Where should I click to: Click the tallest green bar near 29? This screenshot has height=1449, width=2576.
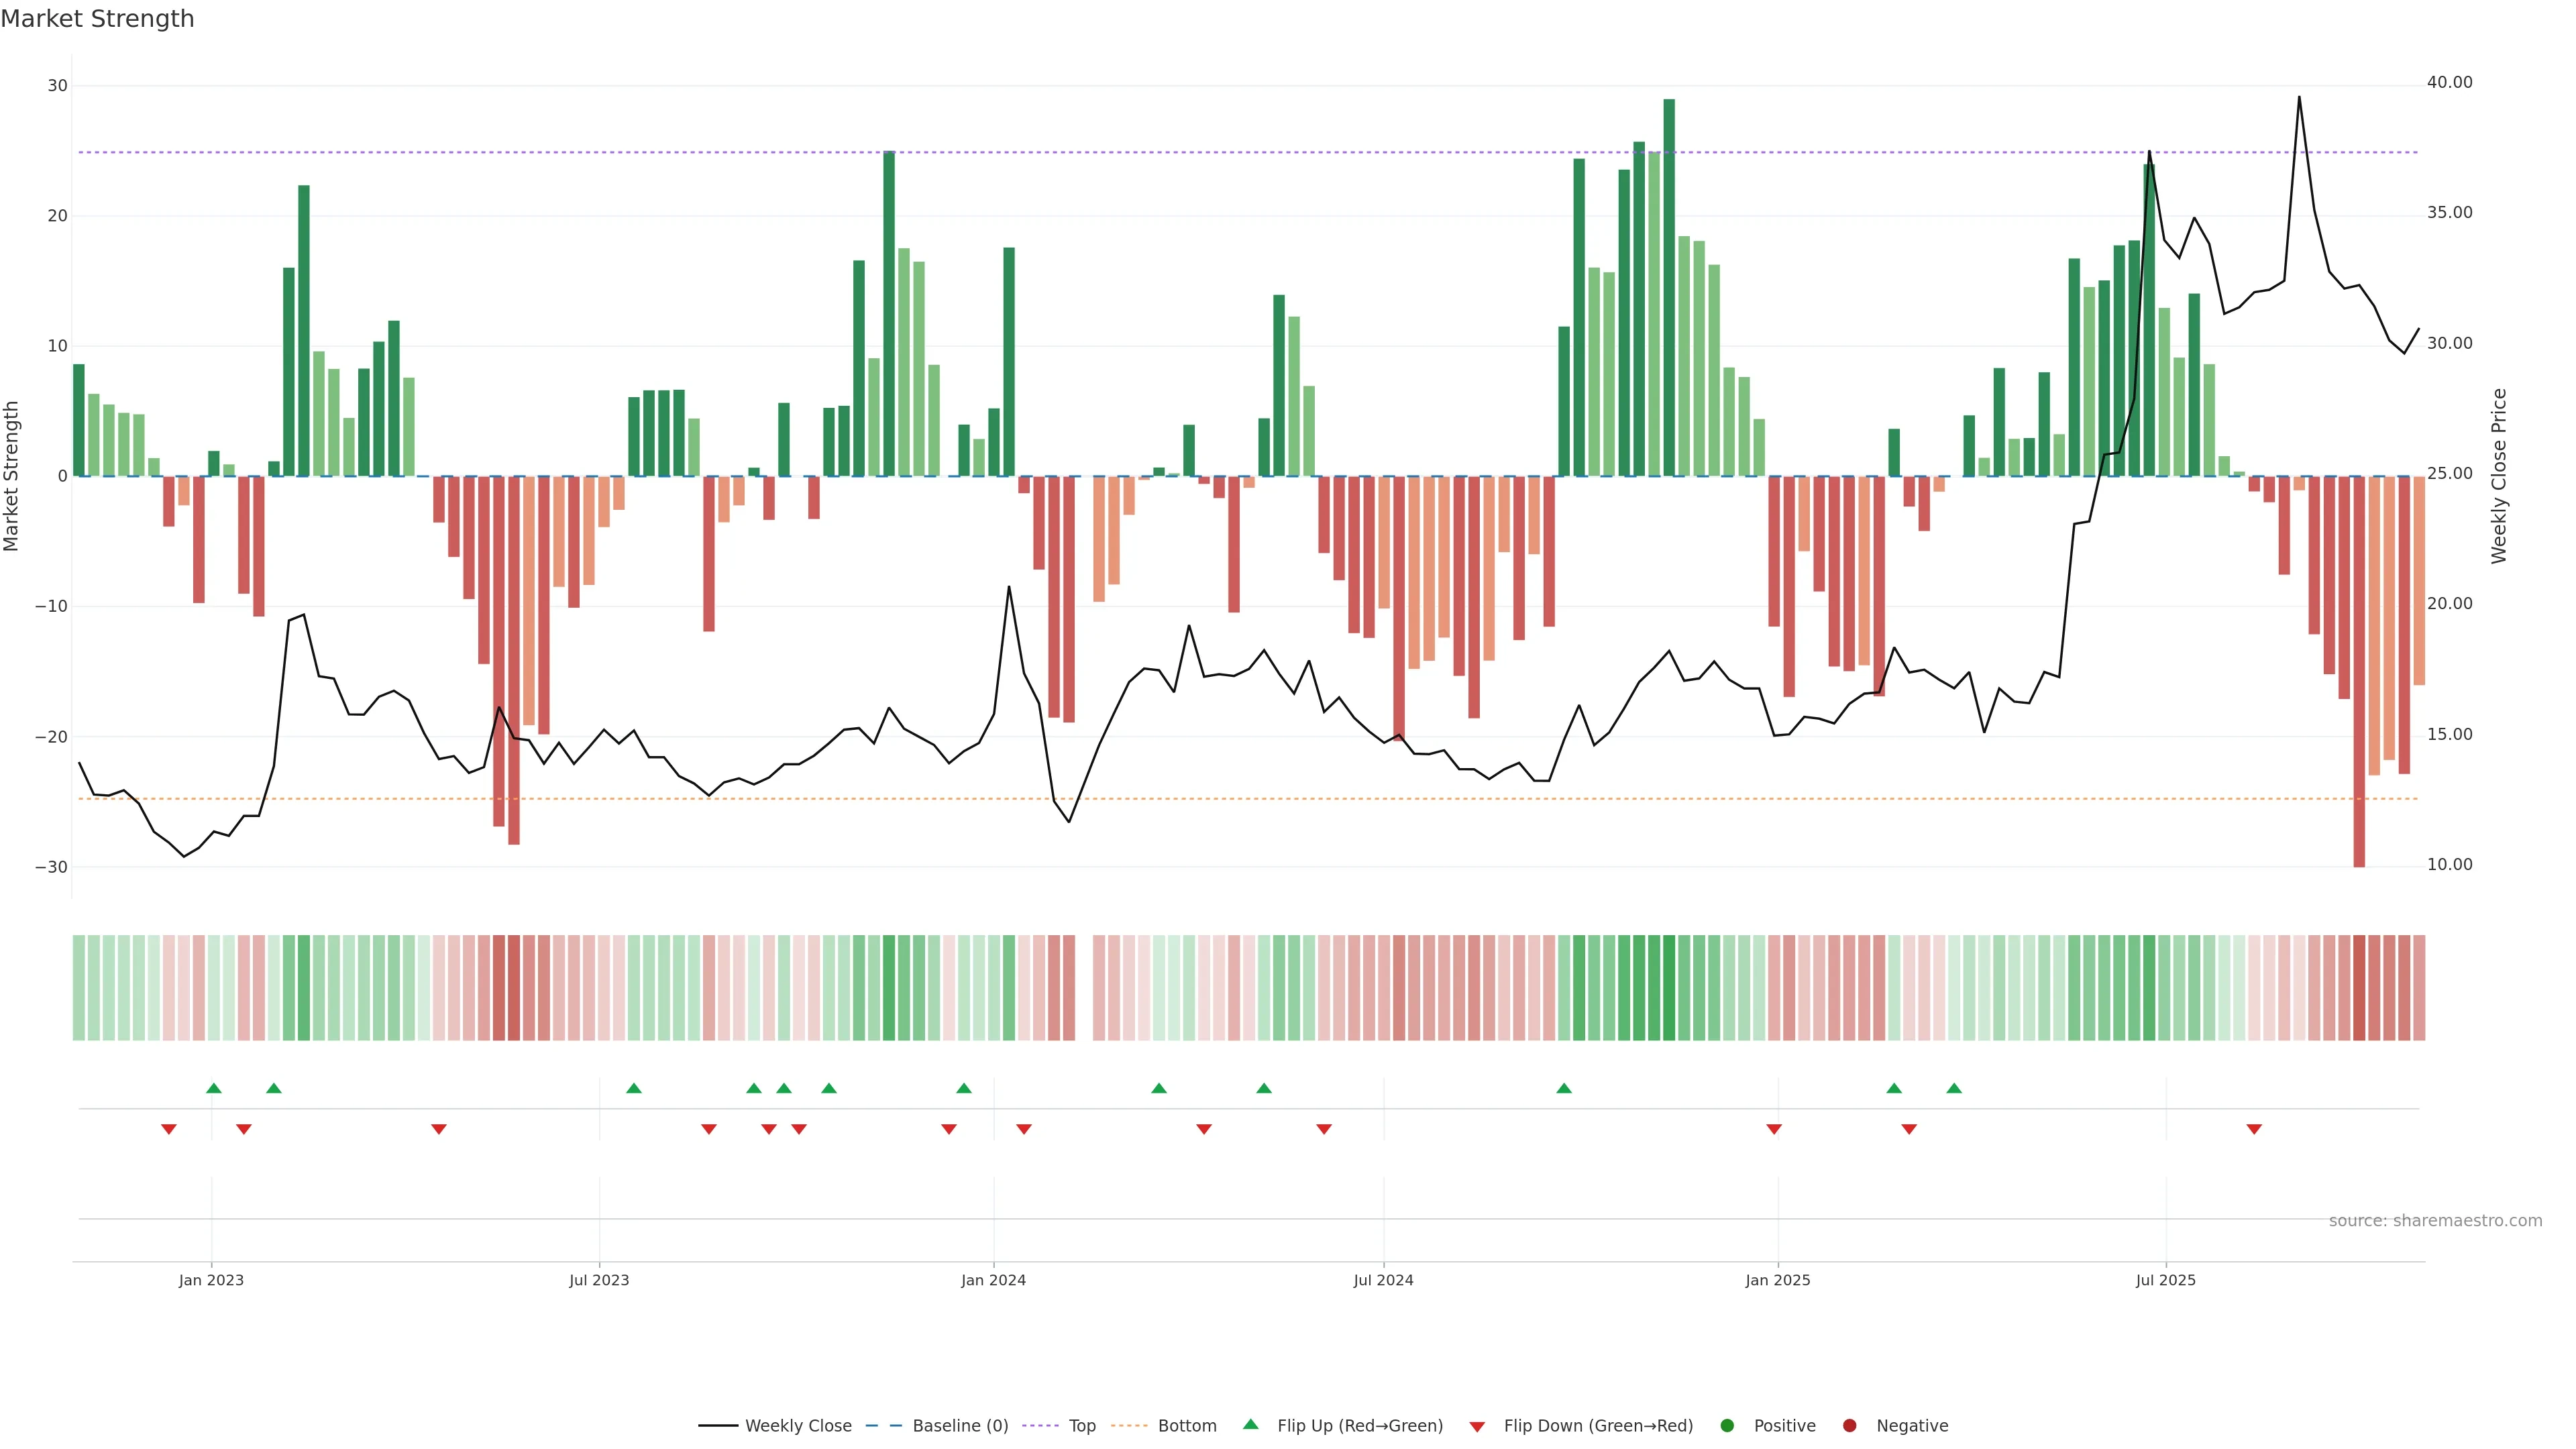[x=1669, y=287]
